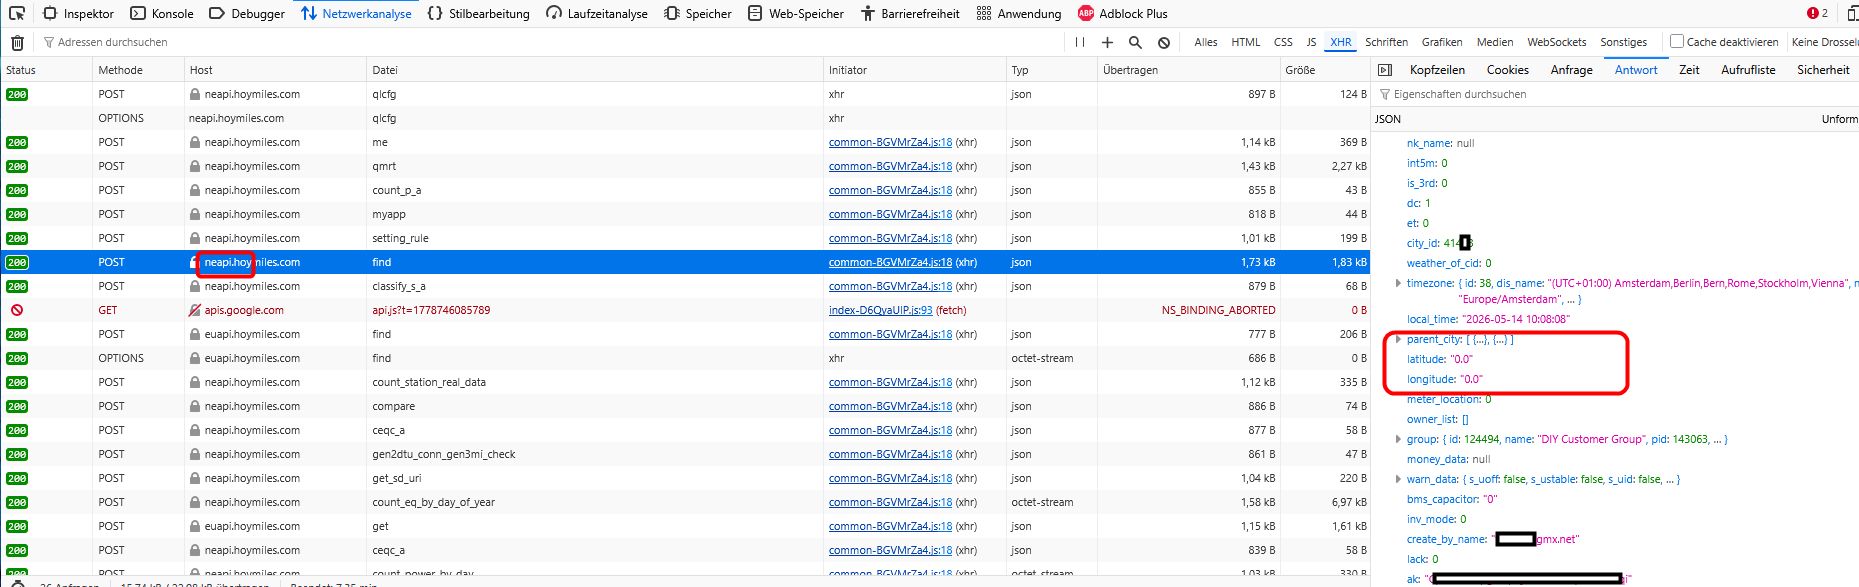This screenshot has width=1859, height=587.
Task: Click the Adblock Plus ABP icon
Action: point(1086,13)
